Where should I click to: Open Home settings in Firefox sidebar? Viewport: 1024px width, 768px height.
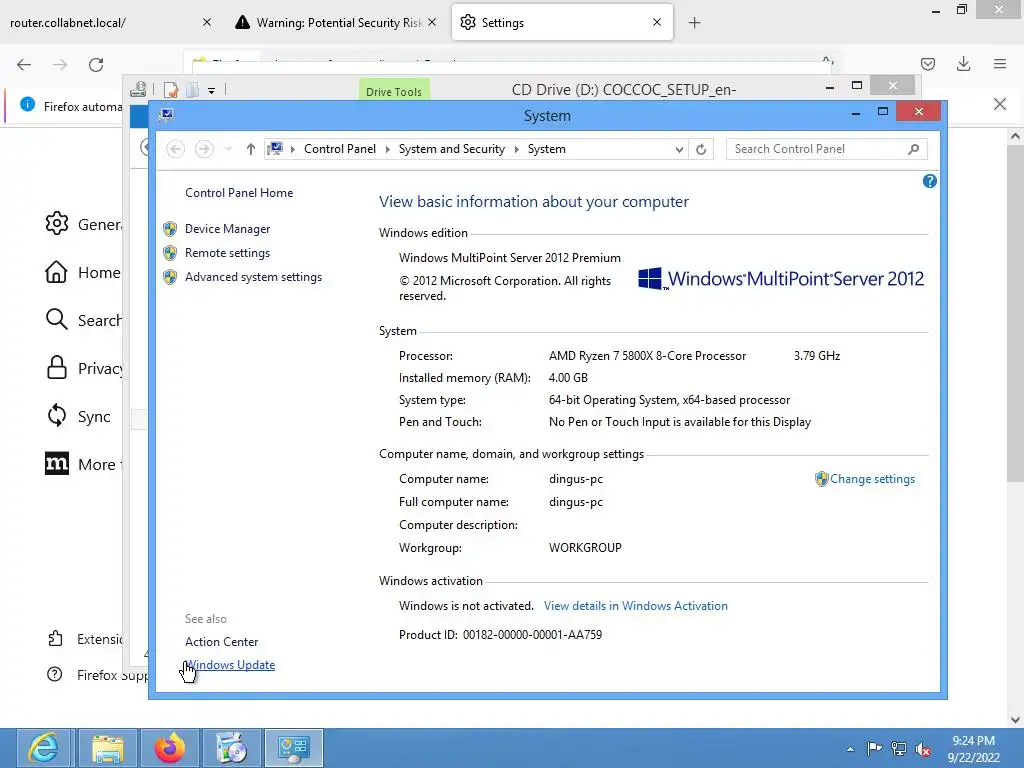[83, 272]
